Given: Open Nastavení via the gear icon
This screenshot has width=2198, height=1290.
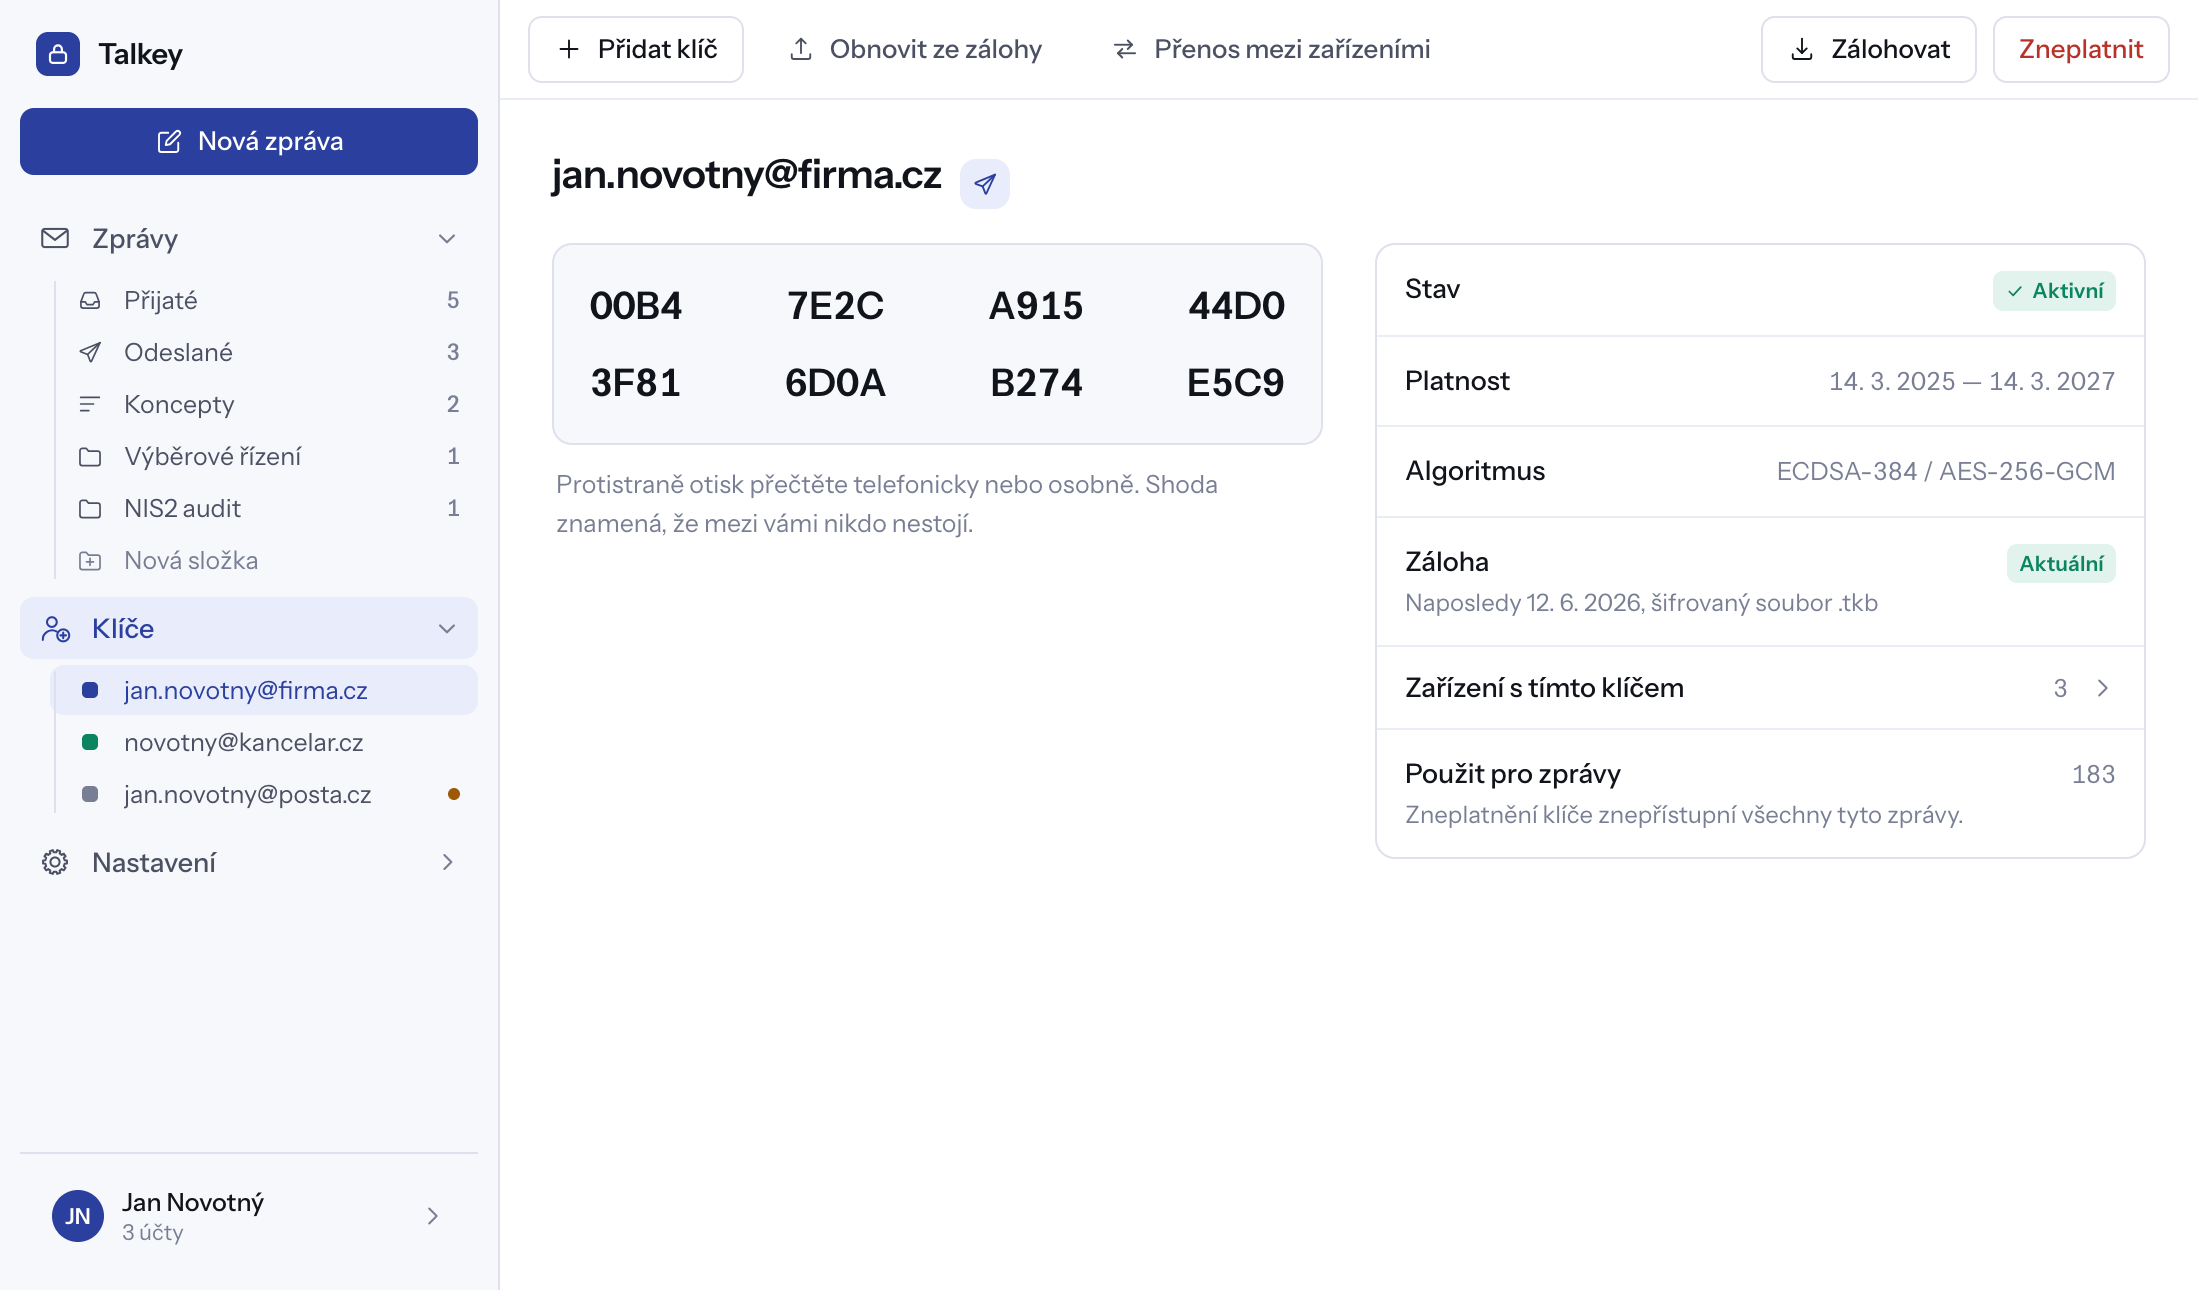Looking at the screenshot, I should (55, 862).
